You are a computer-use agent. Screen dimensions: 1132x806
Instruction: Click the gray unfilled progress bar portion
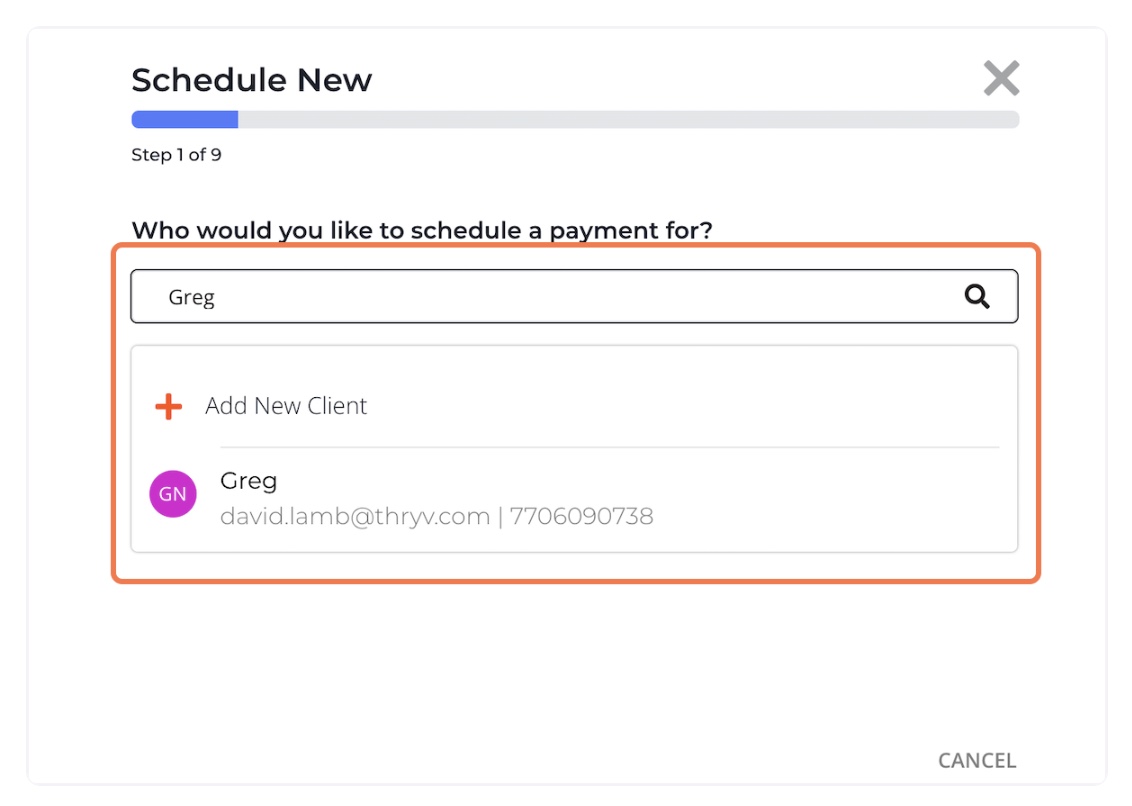[x=628, y=120]
